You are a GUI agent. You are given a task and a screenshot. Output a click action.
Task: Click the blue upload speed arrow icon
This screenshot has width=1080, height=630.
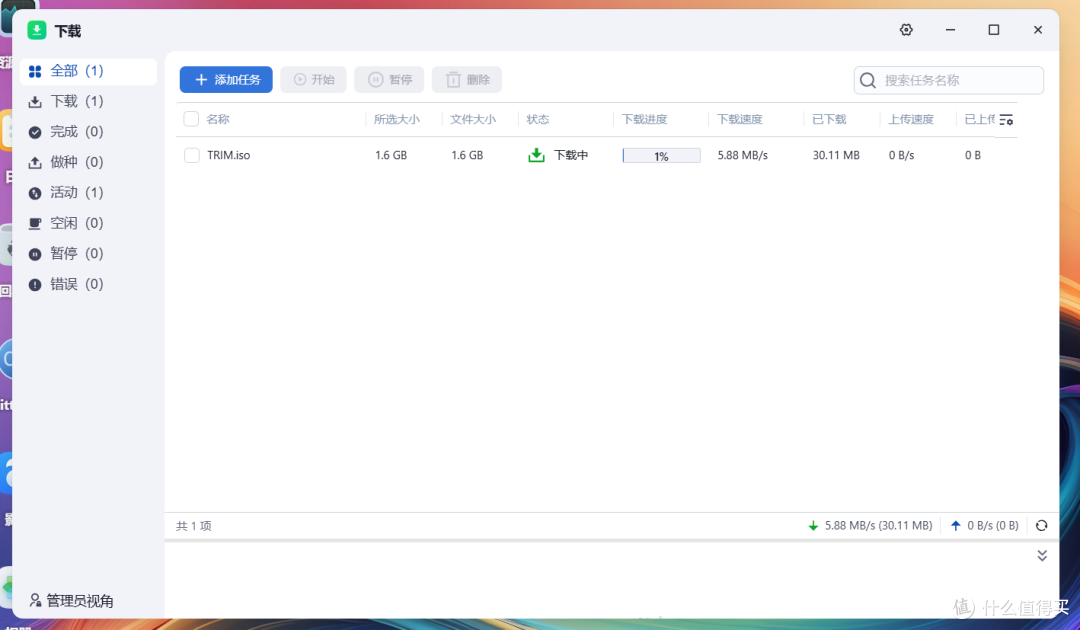955,525
